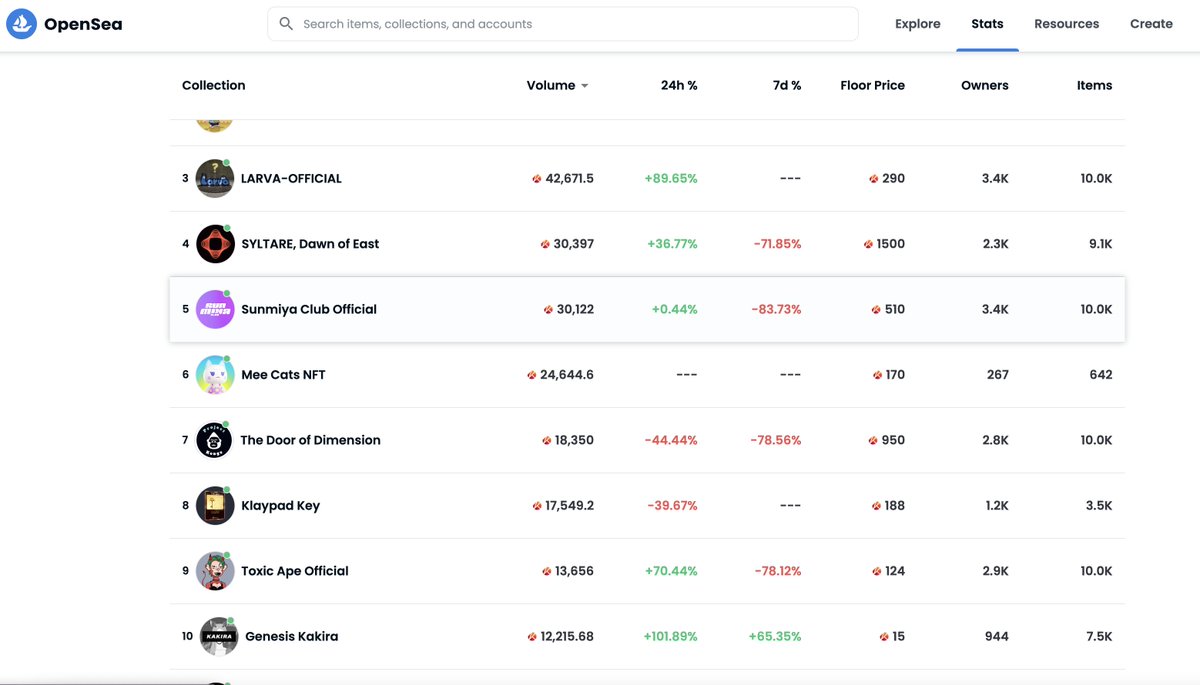Go to the Create page
Image resolution: width=1200 pixels, height=685 pixels.
[x=1151, y=24]
